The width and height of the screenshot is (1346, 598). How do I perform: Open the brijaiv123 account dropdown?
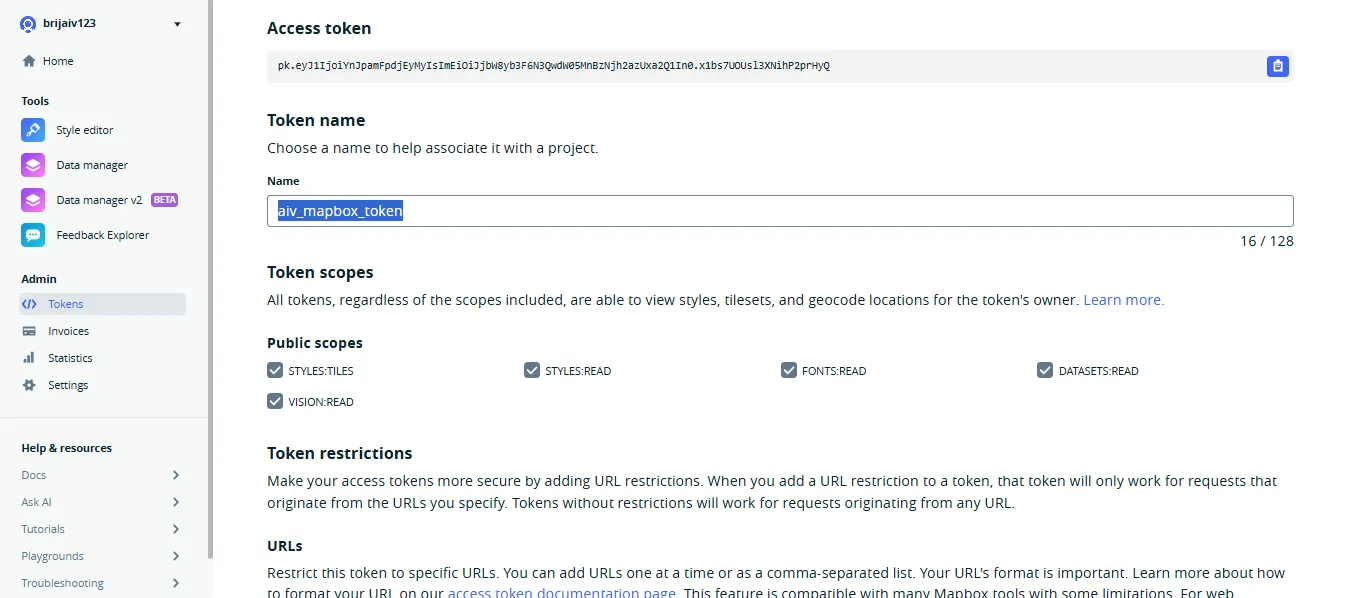178,24
